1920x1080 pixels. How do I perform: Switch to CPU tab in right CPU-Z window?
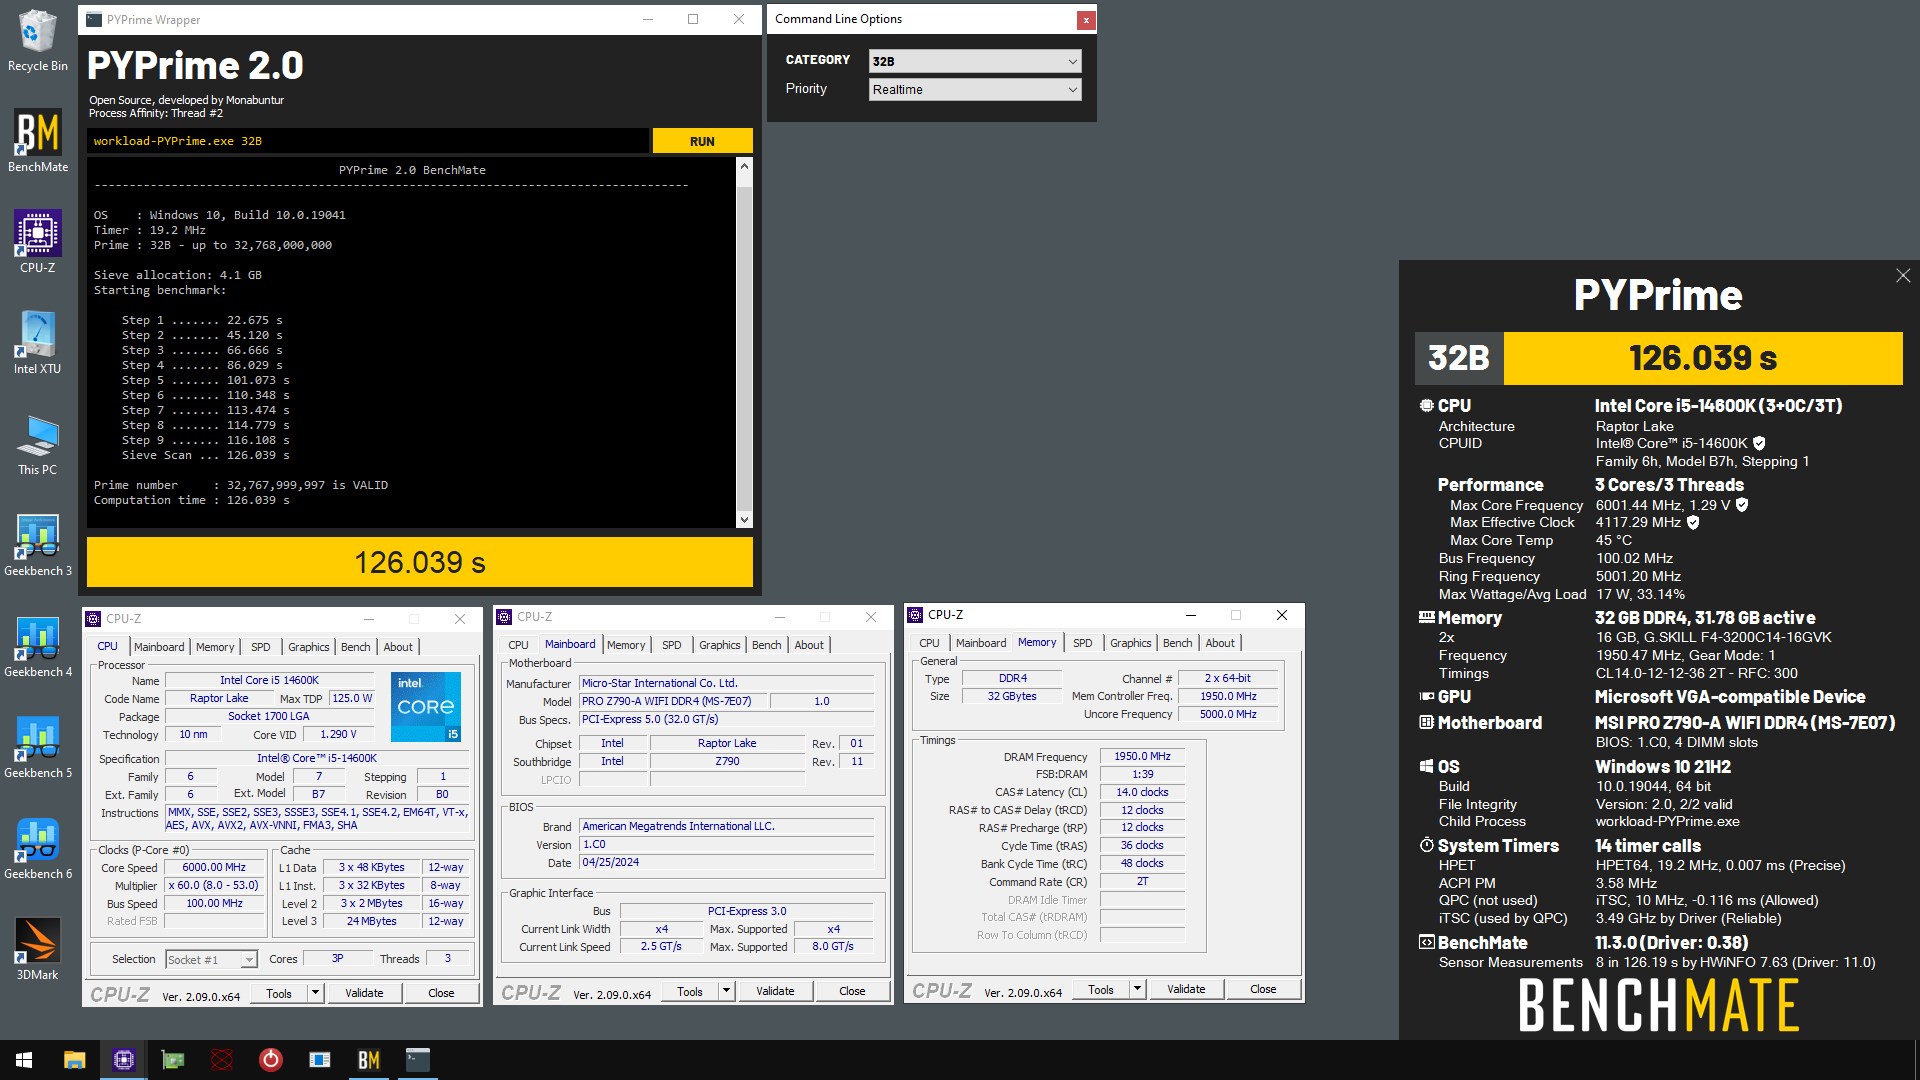coord(929,643)
